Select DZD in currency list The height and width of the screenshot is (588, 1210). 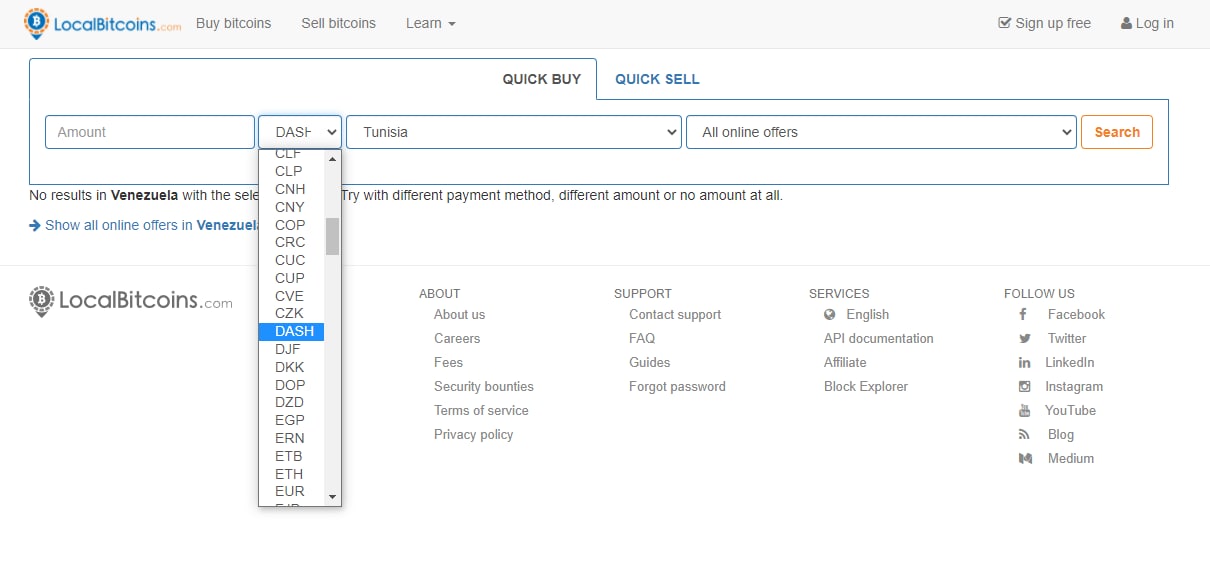click(x=291, y=402)
